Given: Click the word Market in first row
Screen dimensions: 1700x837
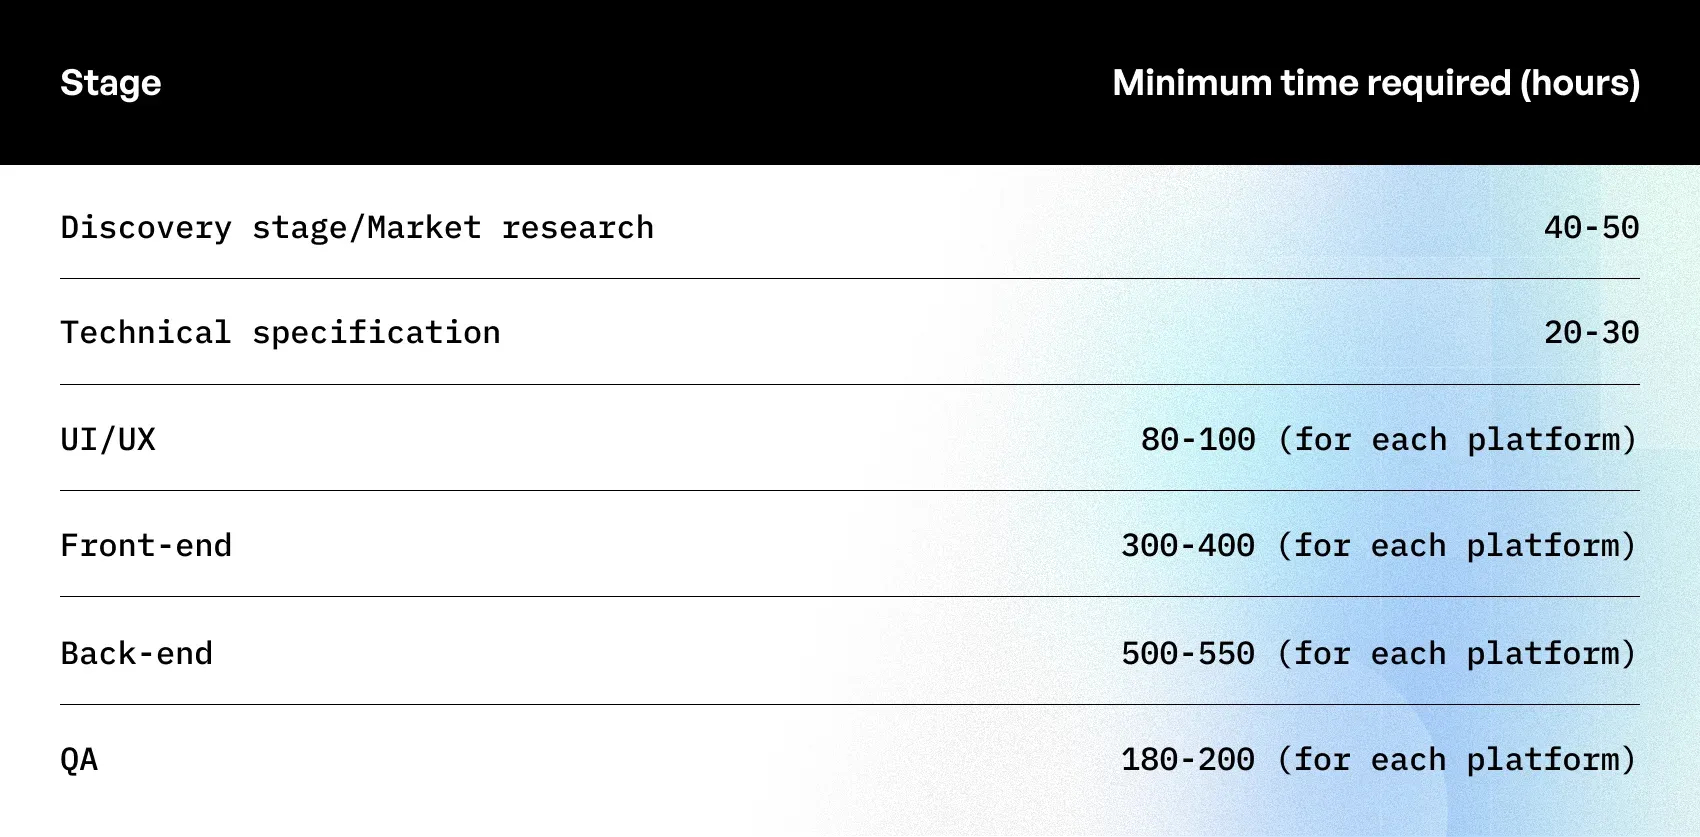Looking at the screenshot, I should coord(424,227).
